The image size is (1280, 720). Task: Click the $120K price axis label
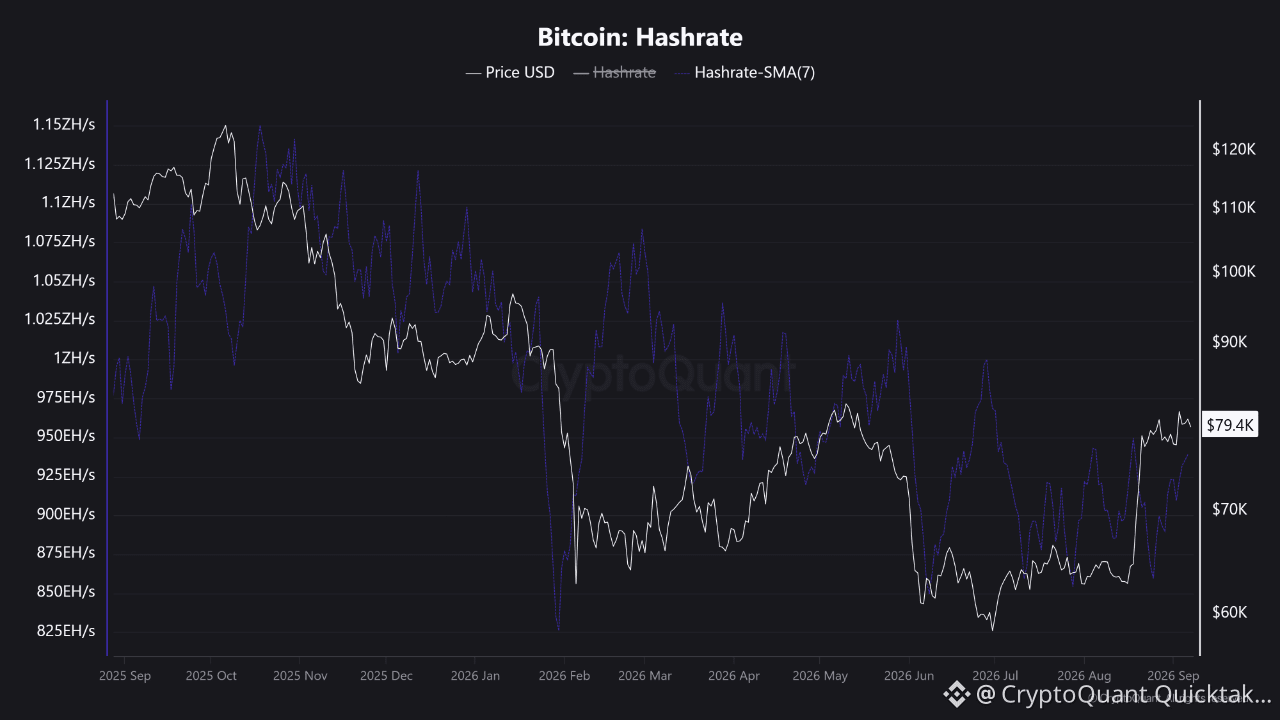point(1233,149)
